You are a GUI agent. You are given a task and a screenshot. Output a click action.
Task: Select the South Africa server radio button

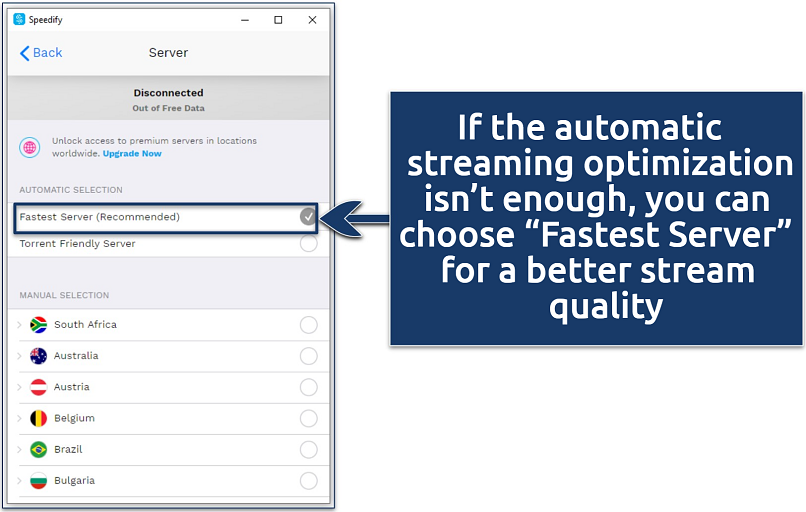click(x=308, y=325)
